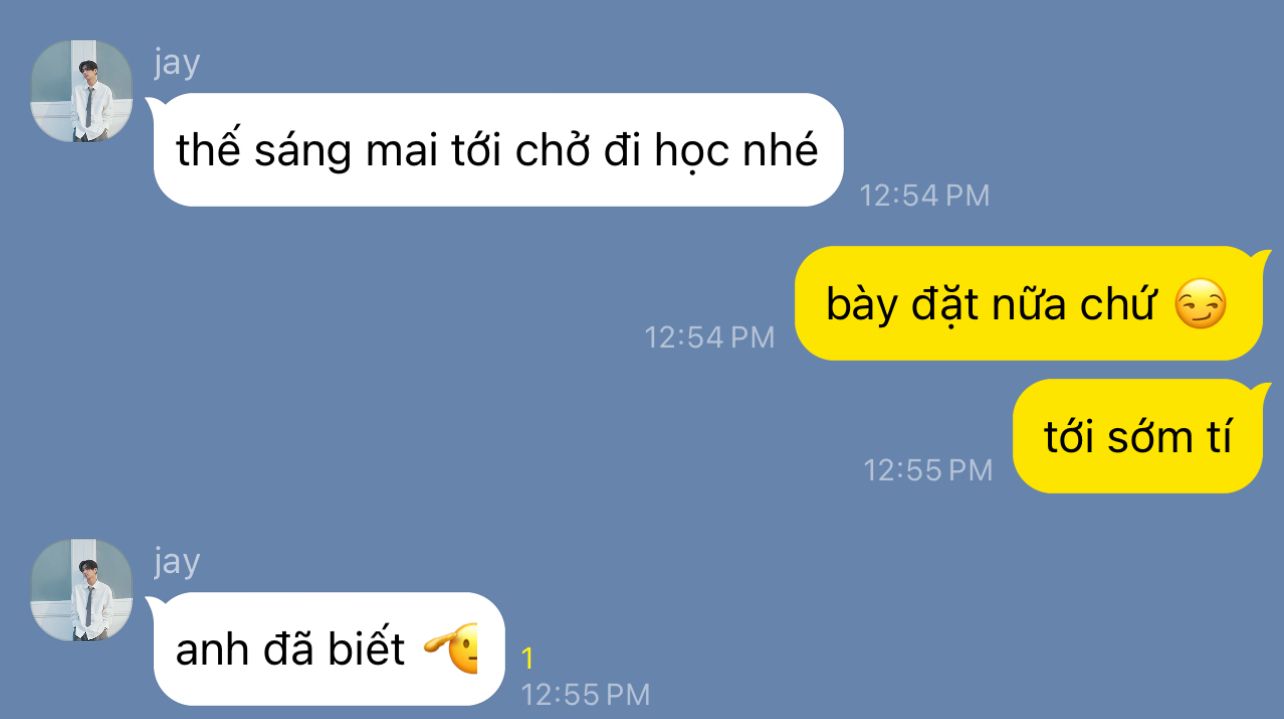The image size is (1284, 719).
Task: Click the 12:54 PM timestamp after jay's first message
Action: 925,196
